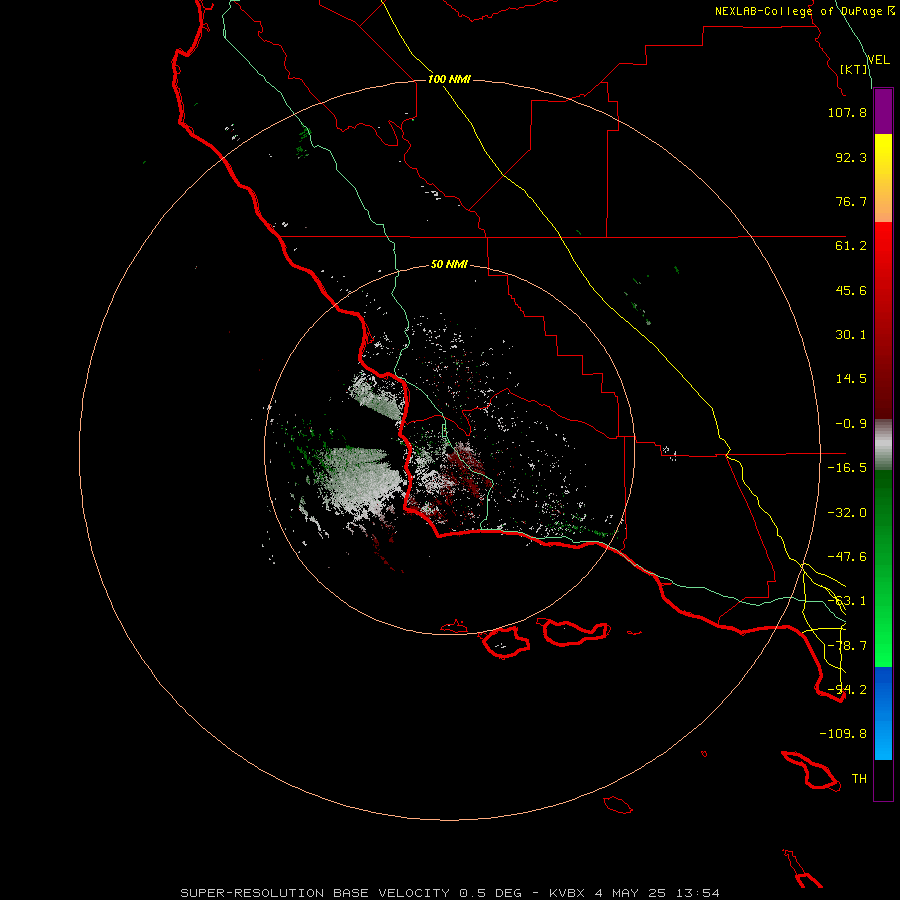Click the black TH band of the scale
This screenshot has width=900, height=900.
point(883,780)
